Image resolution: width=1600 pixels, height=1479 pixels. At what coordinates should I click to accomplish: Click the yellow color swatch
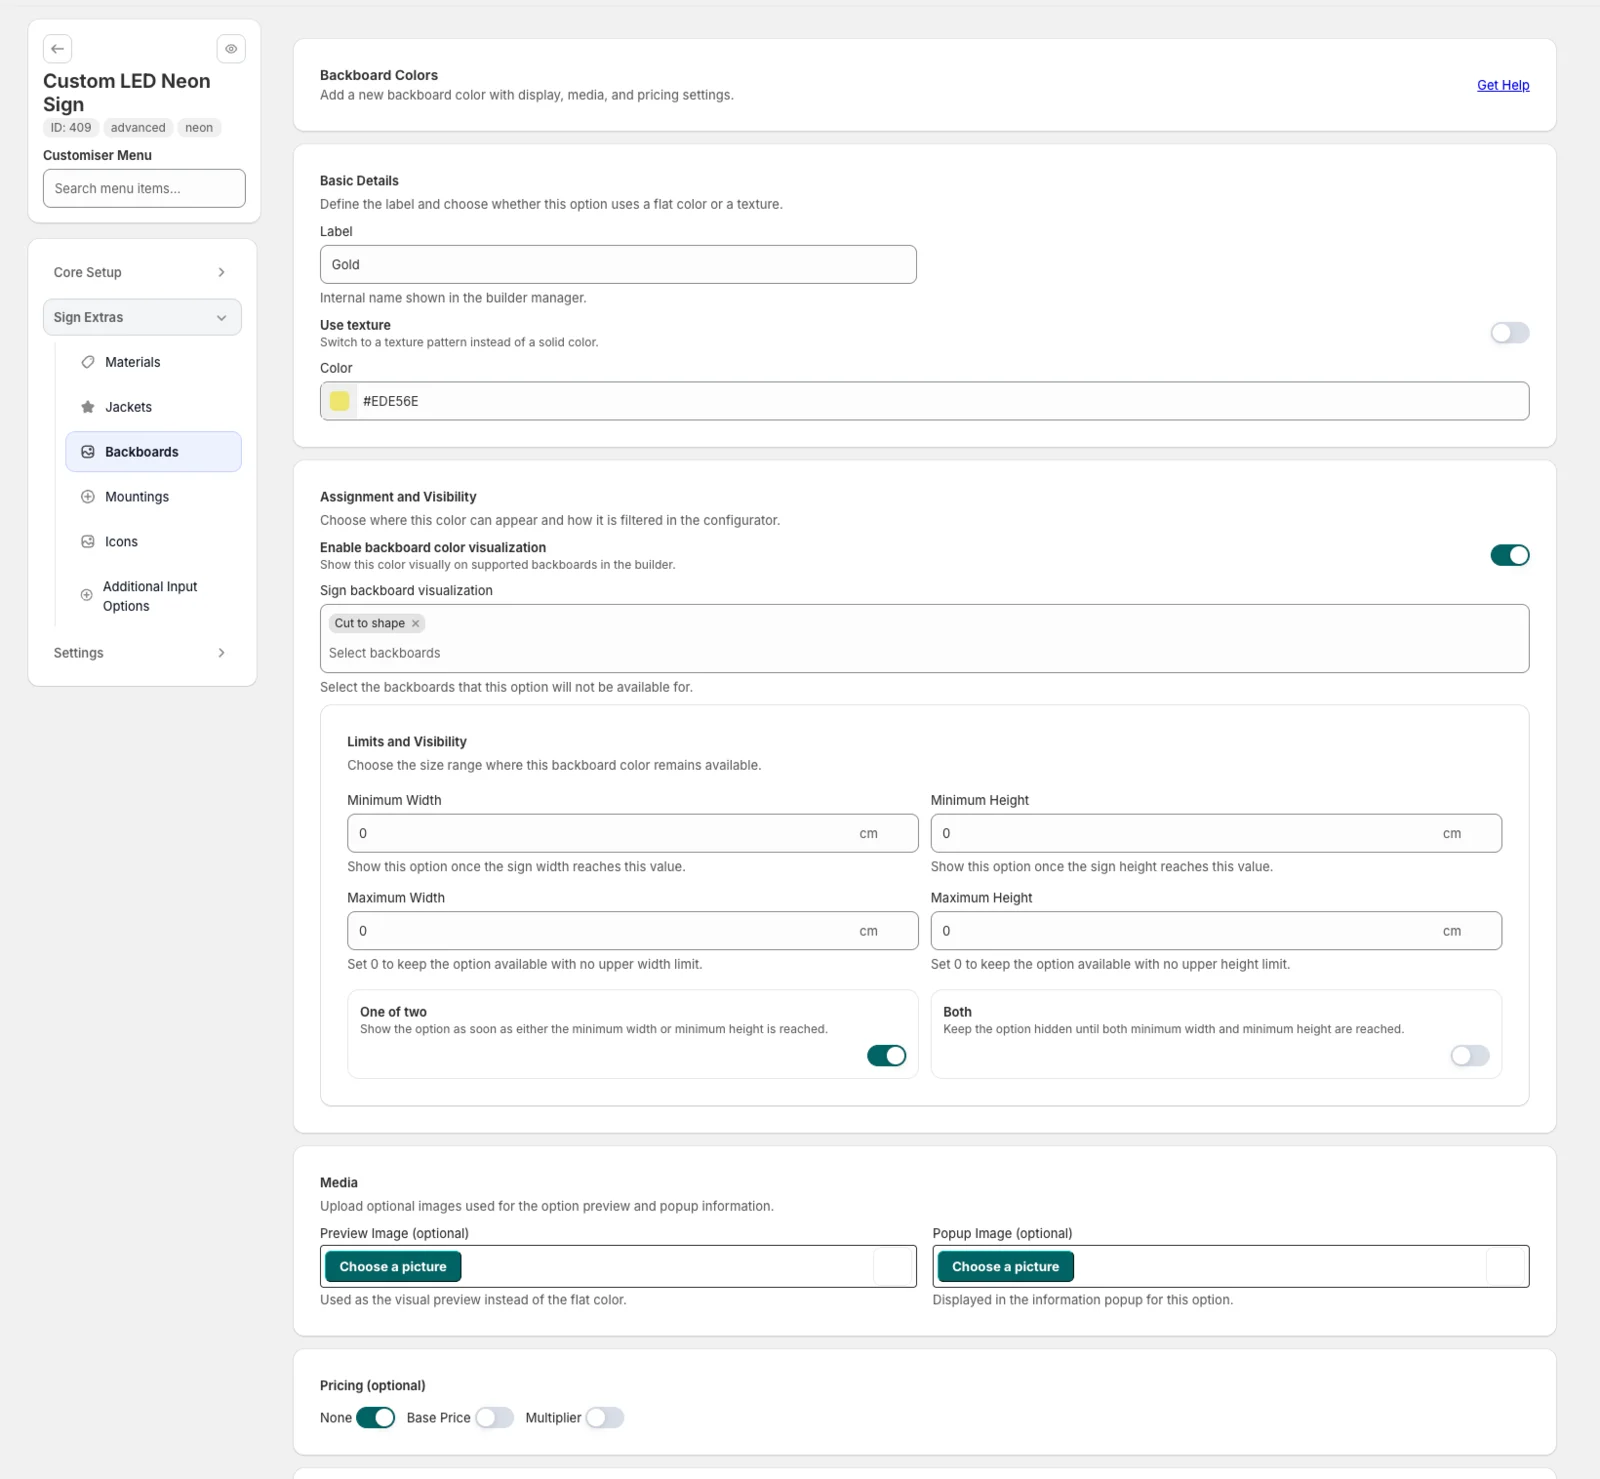(x=340, y=401)
